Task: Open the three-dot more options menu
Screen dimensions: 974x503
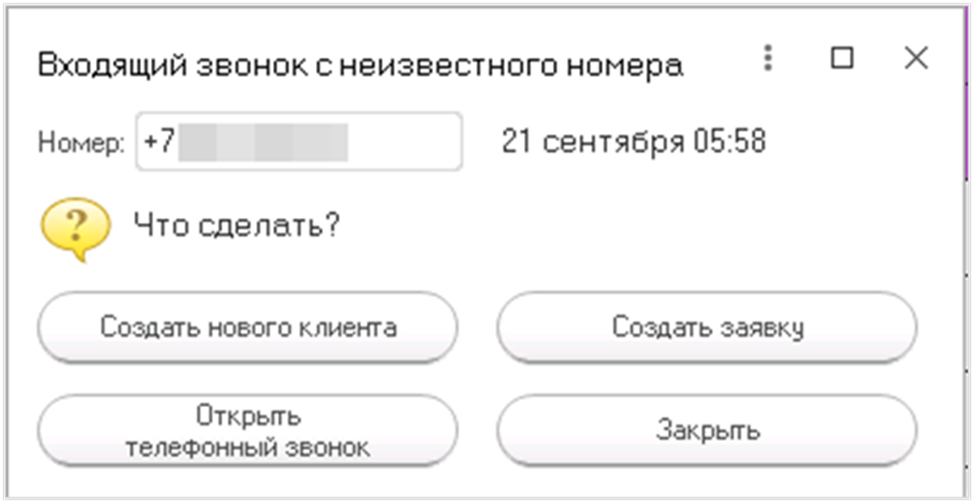Action: (768, 59)
